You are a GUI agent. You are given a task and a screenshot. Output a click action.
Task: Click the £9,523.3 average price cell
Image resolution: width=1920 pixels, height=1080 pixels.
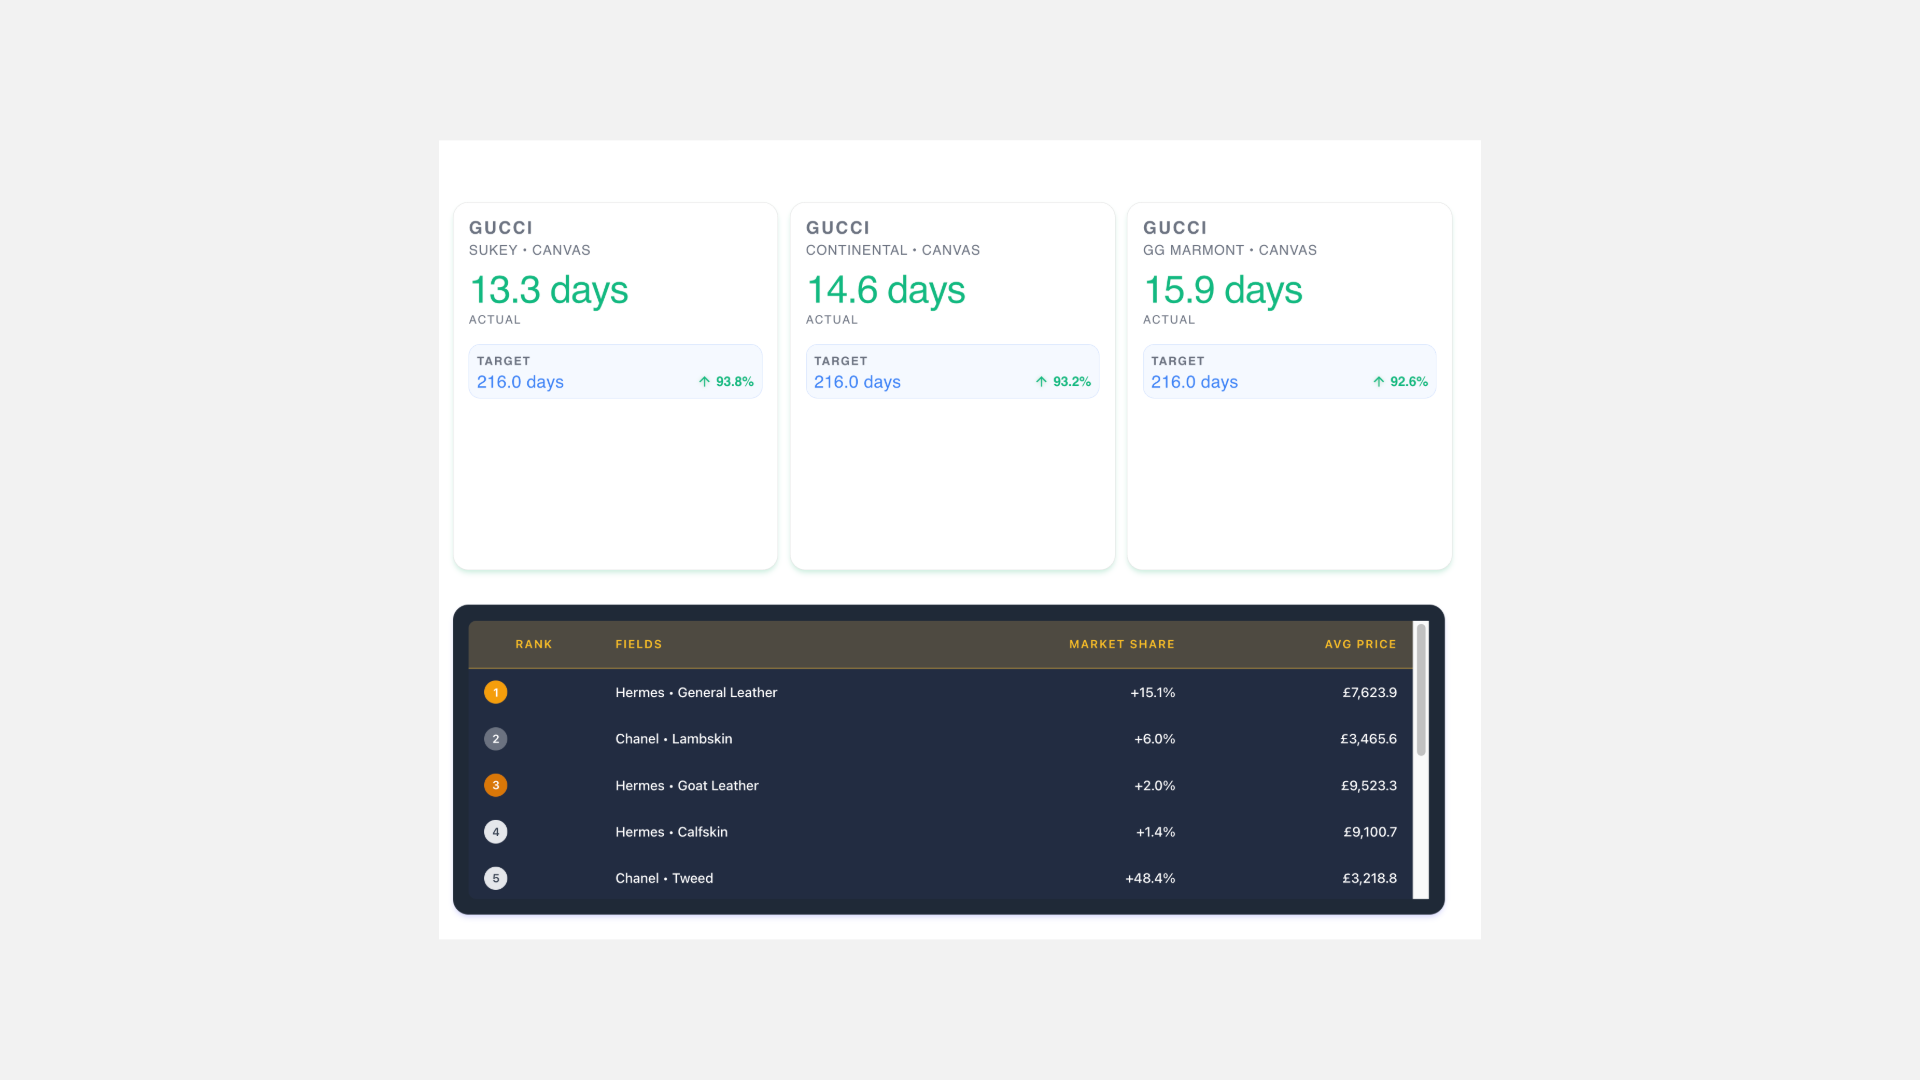(x=1368, y=785)
